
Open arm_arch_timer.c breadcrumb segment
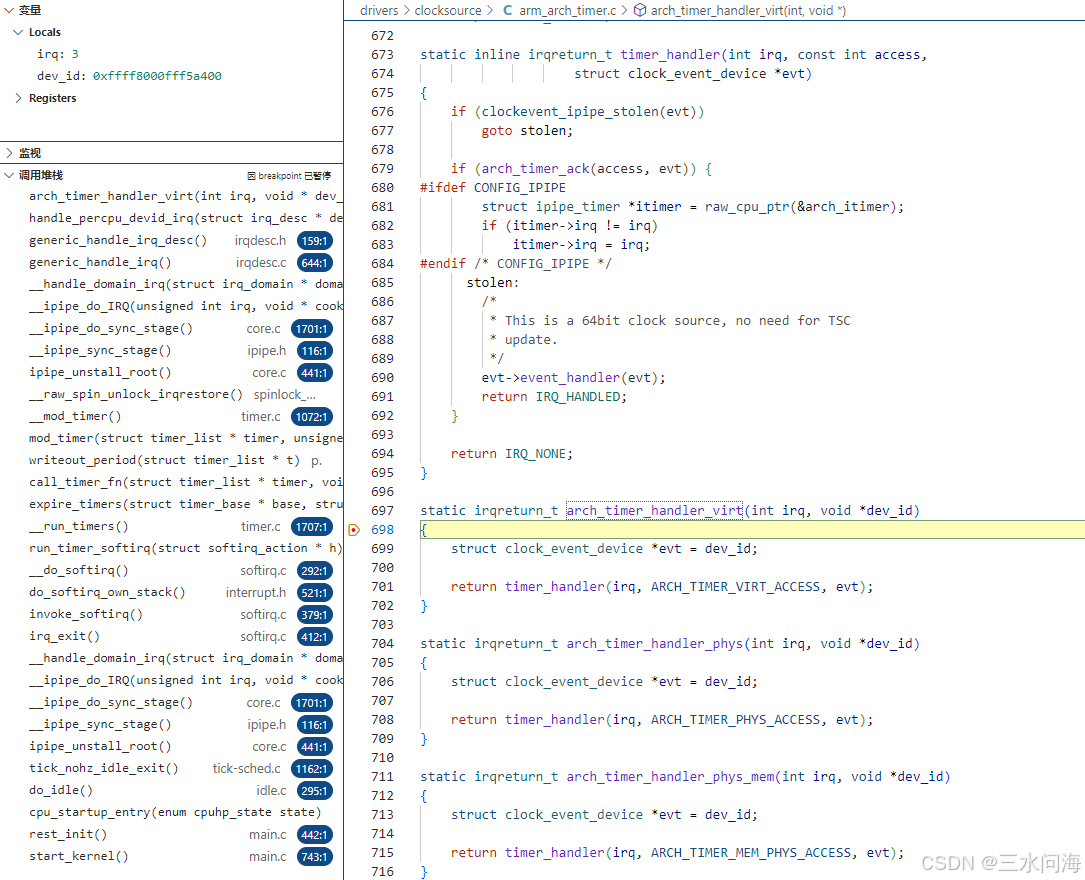pos(567,10)
